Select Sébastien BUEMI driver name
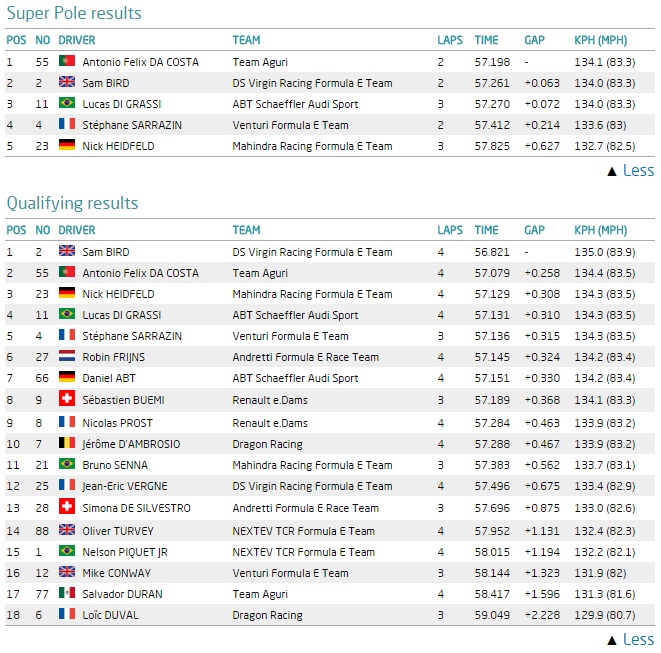 pyautogui.click(x=124, y=400)
